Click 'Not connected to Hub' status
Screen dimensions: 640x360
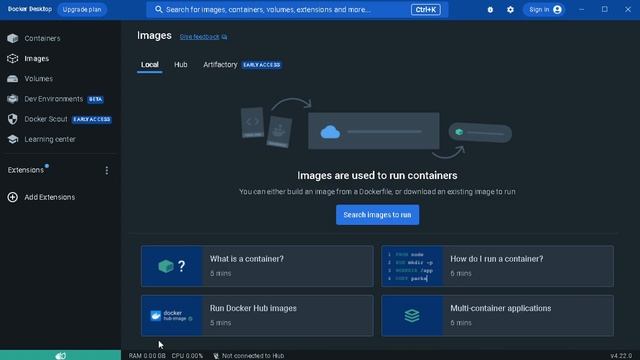pyautogui.click(x=249, y=356)
